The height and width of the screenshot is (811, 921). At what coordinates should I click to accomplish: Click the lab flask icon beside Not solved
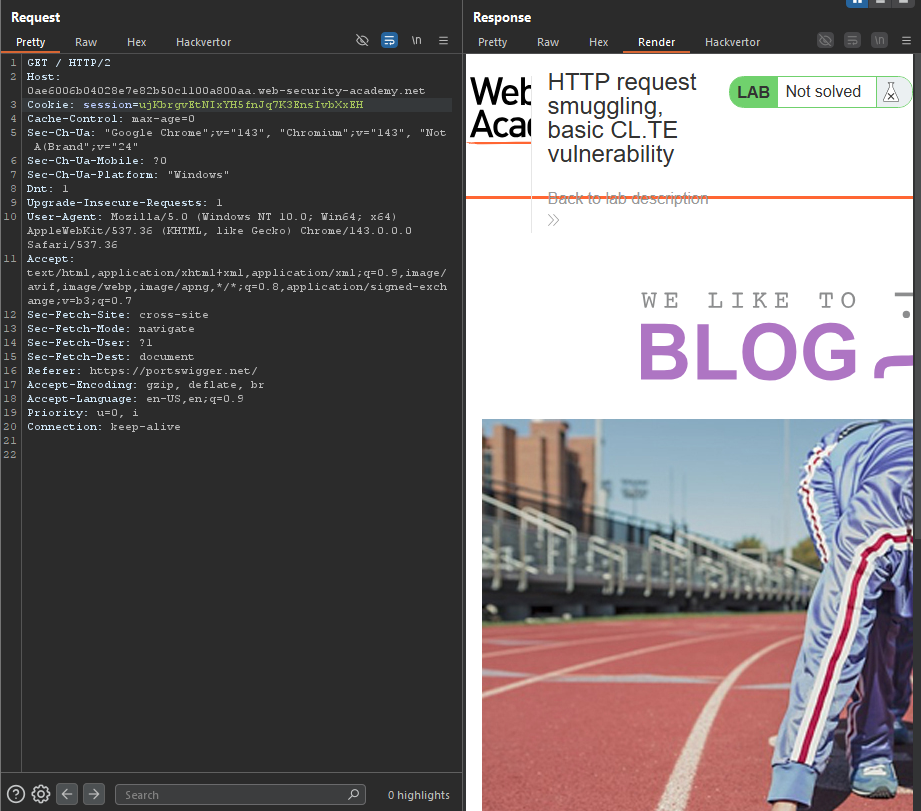[x=890, y=92]
